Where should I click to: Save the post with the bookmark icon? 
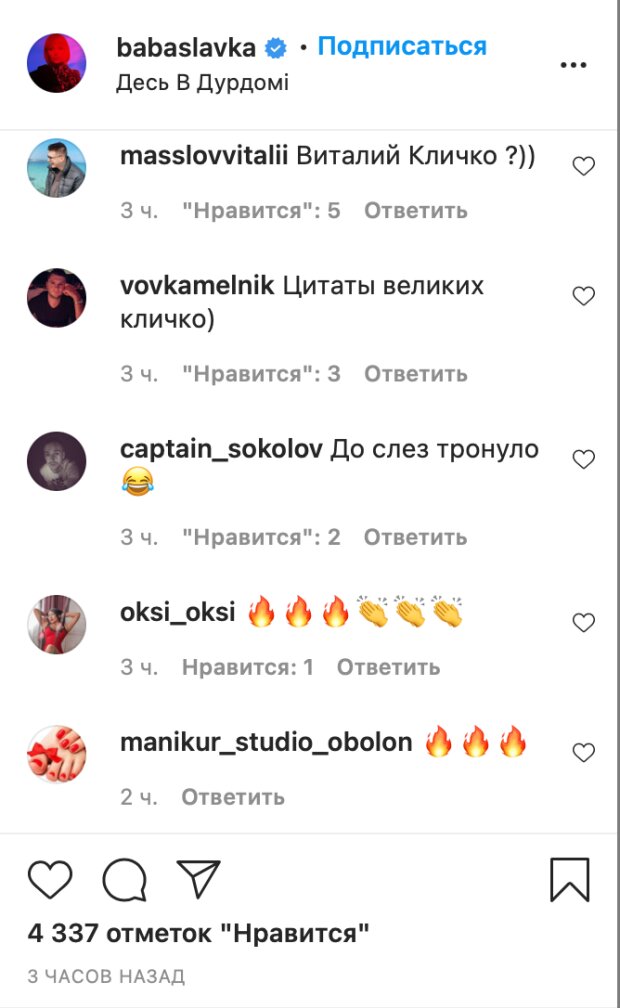tap(570, 879)
